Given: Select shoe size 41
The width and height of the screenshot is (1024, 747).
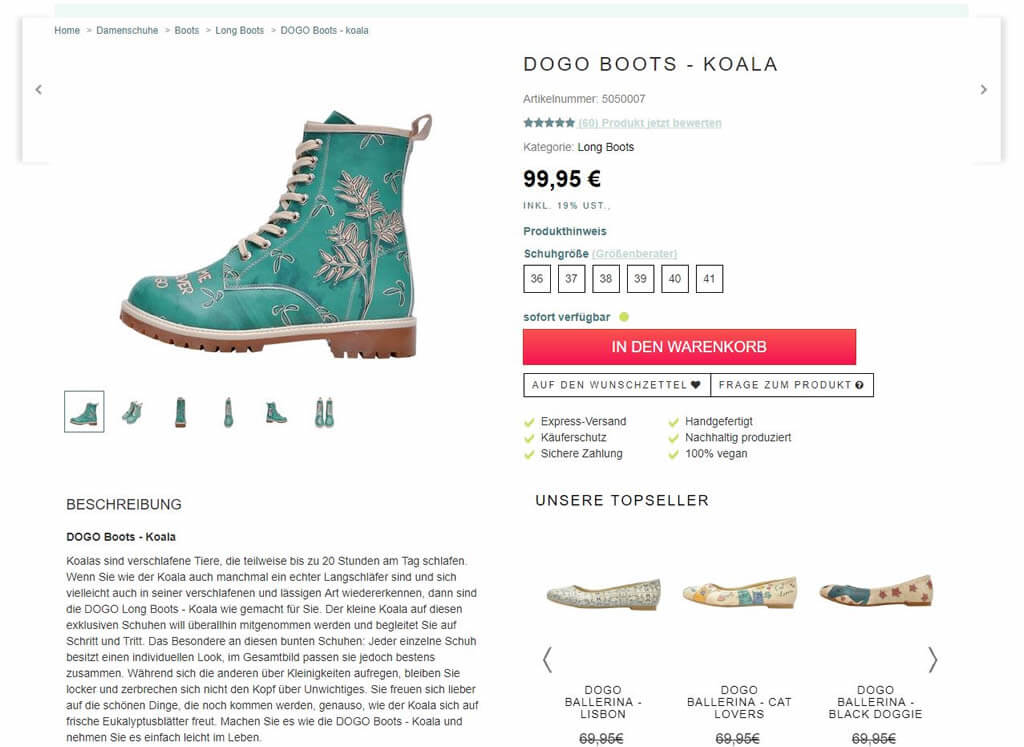Looking at the screenshot, I should (x=709, y=279).
